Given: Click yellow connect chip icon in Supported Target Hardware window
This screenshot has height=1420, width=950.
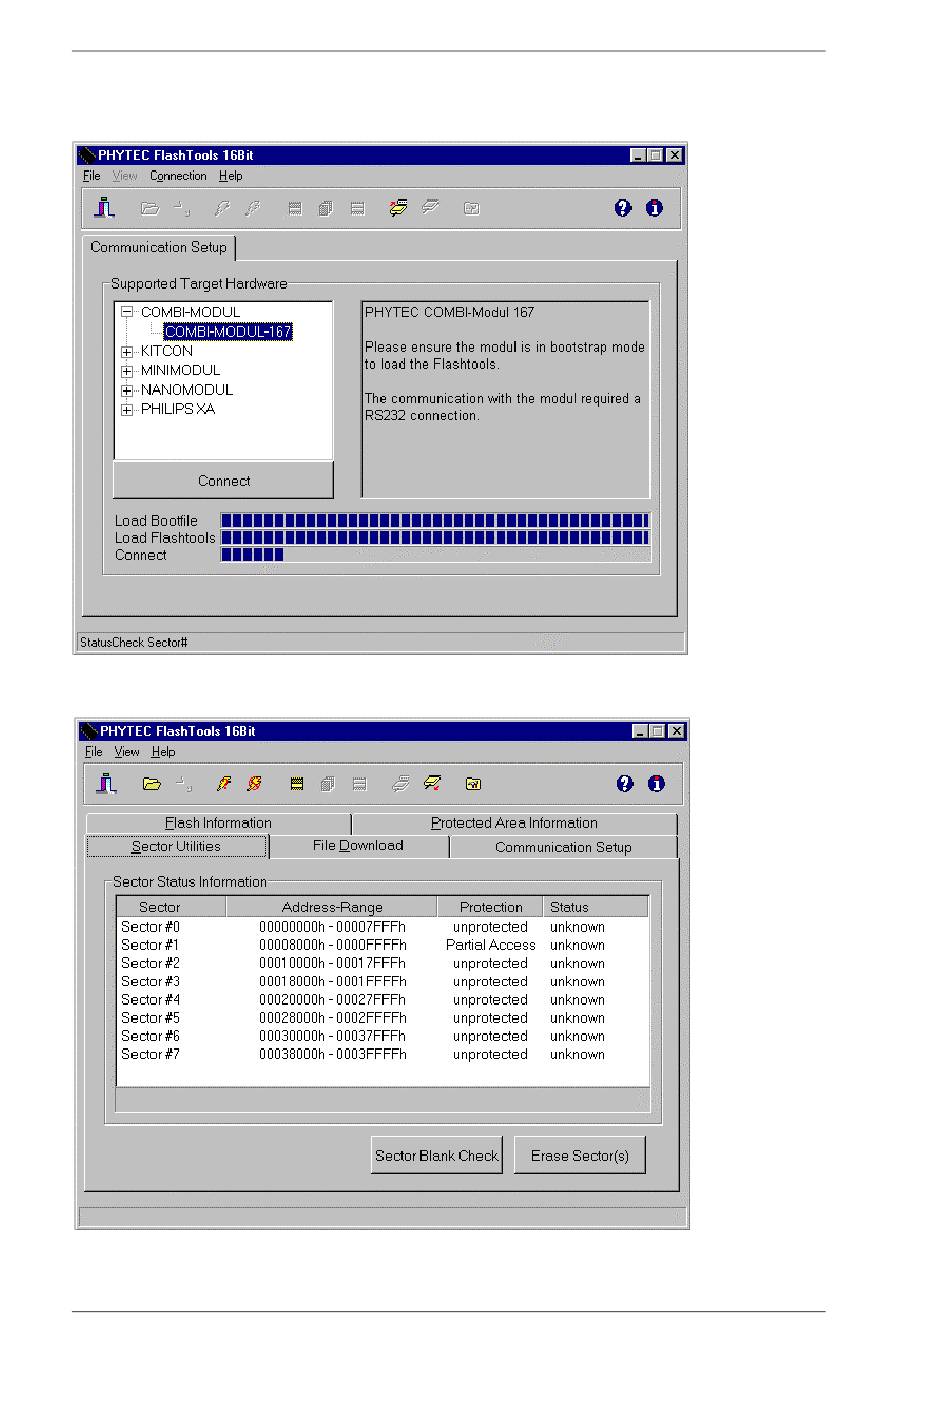Looking at the screenshot, I should (x=398, y=208).
